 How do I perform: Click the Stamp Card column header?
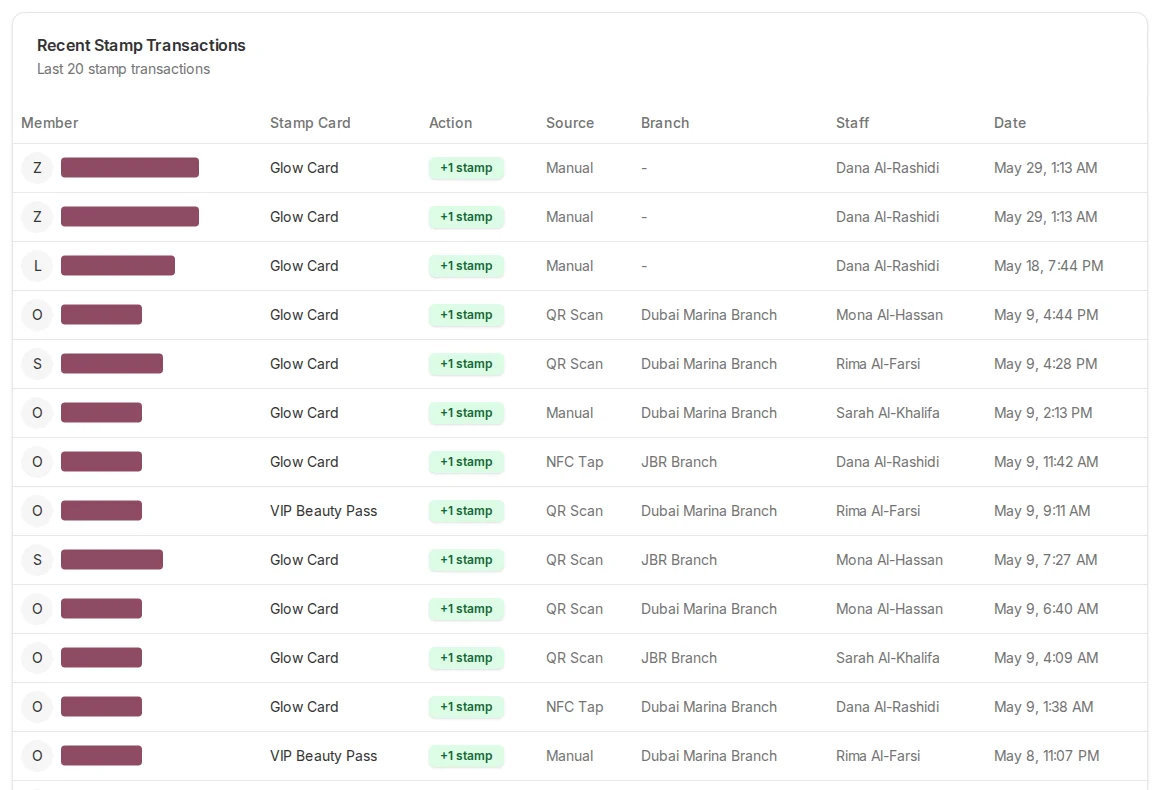coord(310,123)
